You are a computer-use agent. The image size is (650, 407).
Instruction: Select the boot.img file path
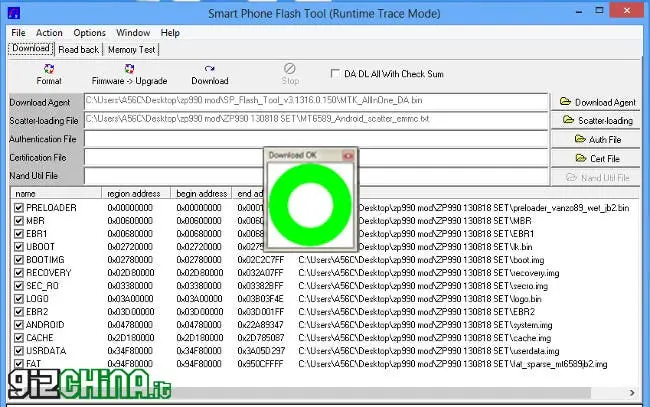(421, 260)
